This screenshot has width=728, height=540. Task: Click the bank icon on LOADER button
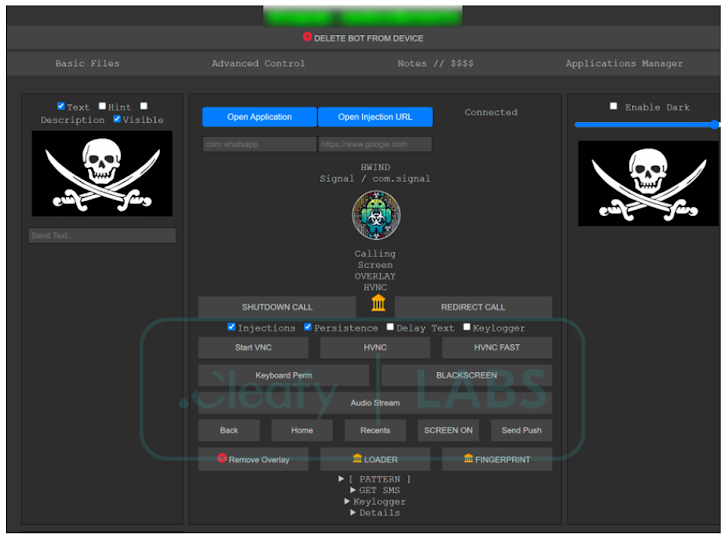[357, 458]
